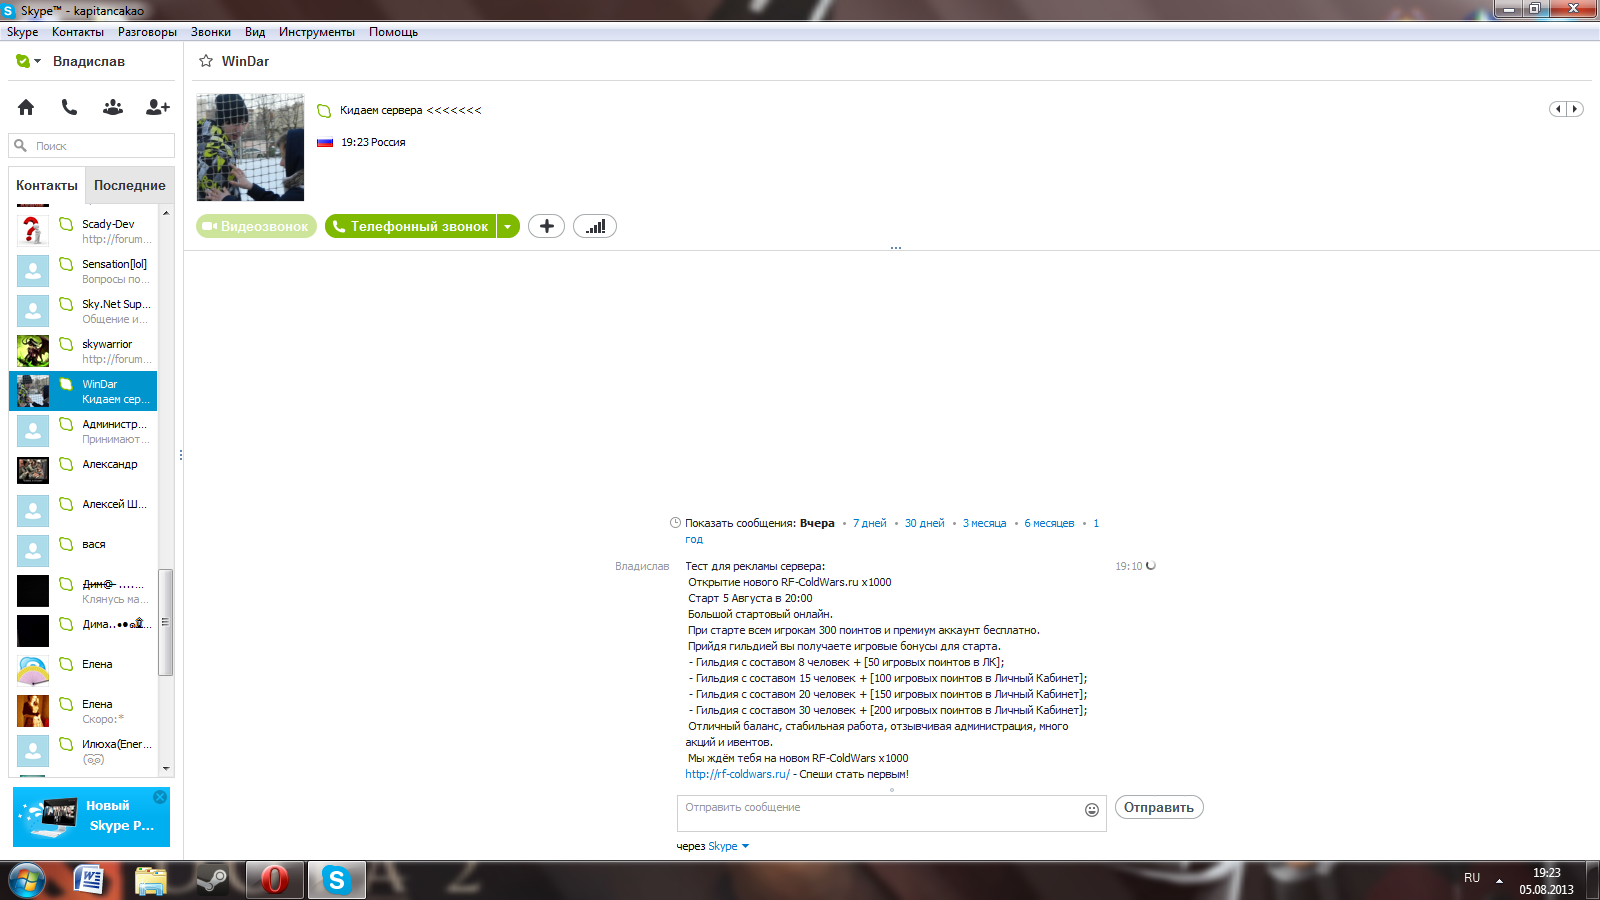The height and width of the screenshot is (900, 1600).
Task: Check the call quality signal icon
Action: 595,226
